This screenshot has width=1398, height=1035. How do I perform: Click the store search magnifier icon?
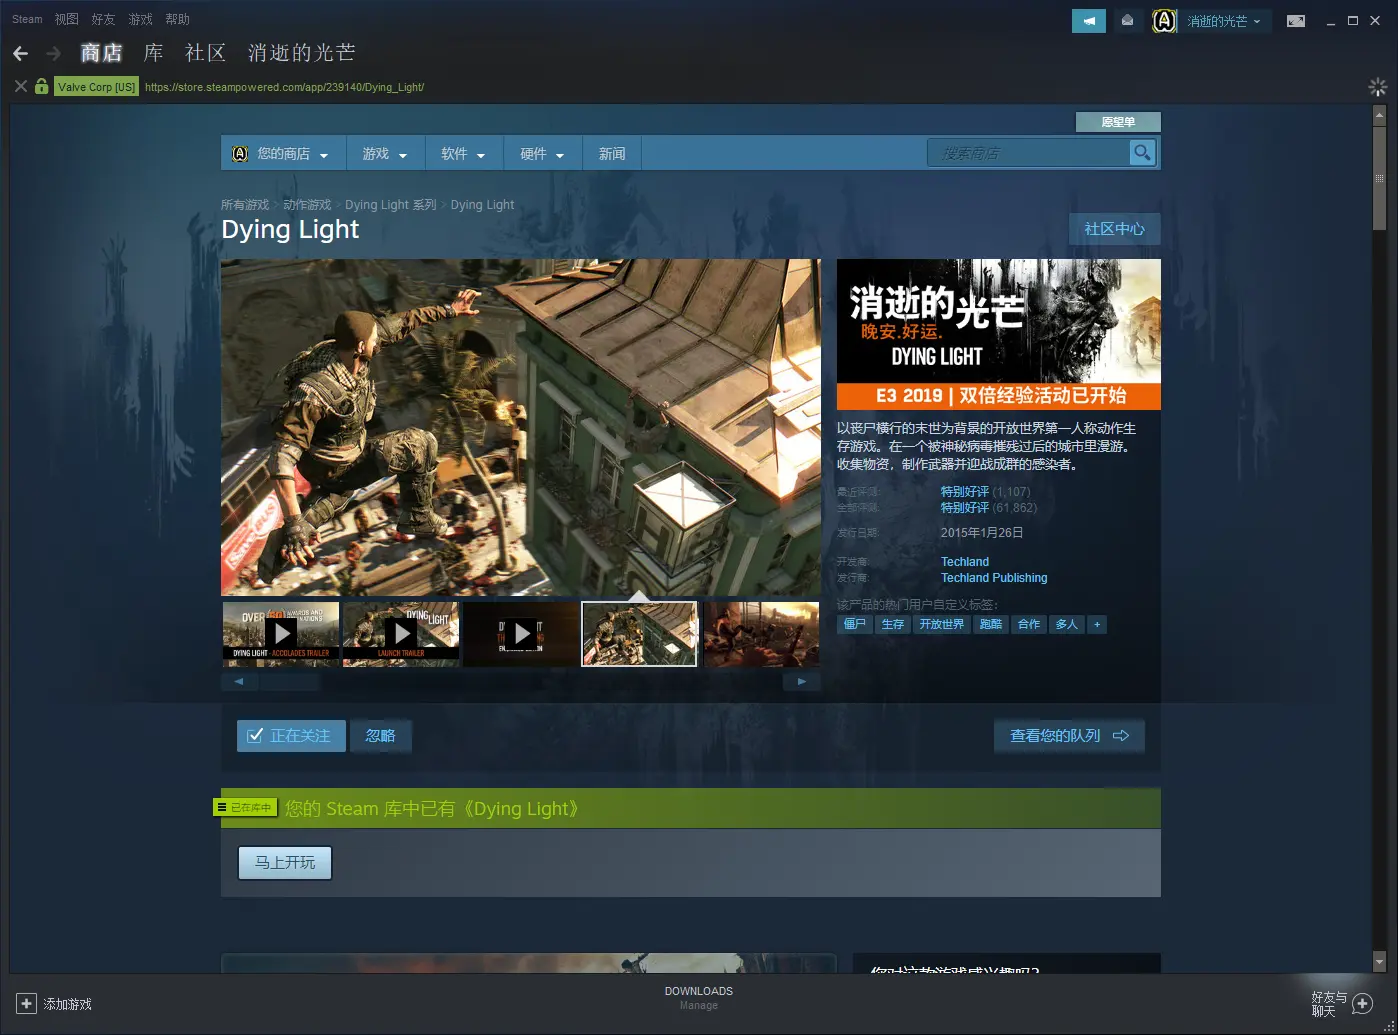pos(1141,153)
